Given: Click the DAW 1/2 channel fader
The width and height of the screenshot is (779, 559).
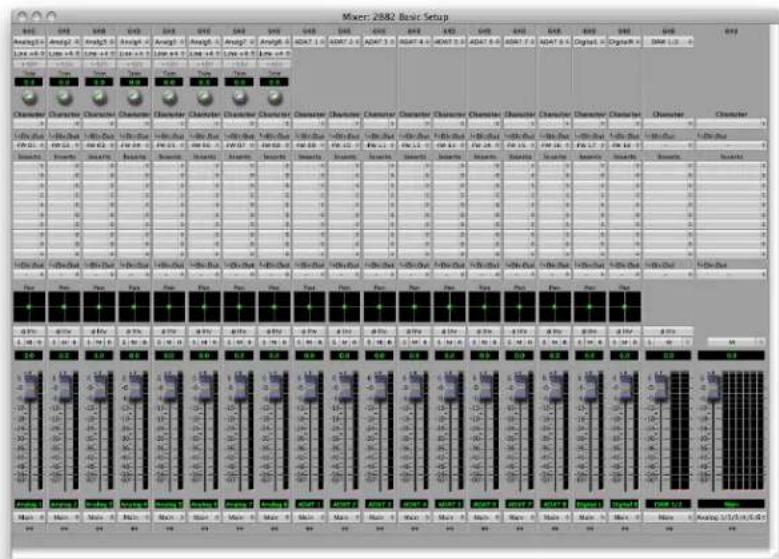Looking at the screenshot, I should click(x=661, y=387).
